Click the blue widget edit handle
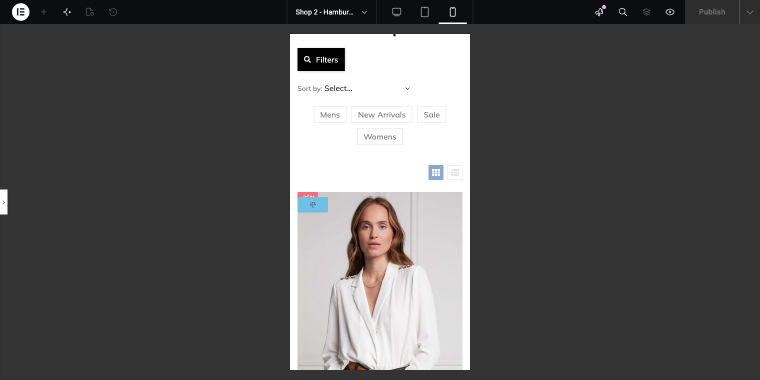The image size is (760, 380). coord(313,205)
